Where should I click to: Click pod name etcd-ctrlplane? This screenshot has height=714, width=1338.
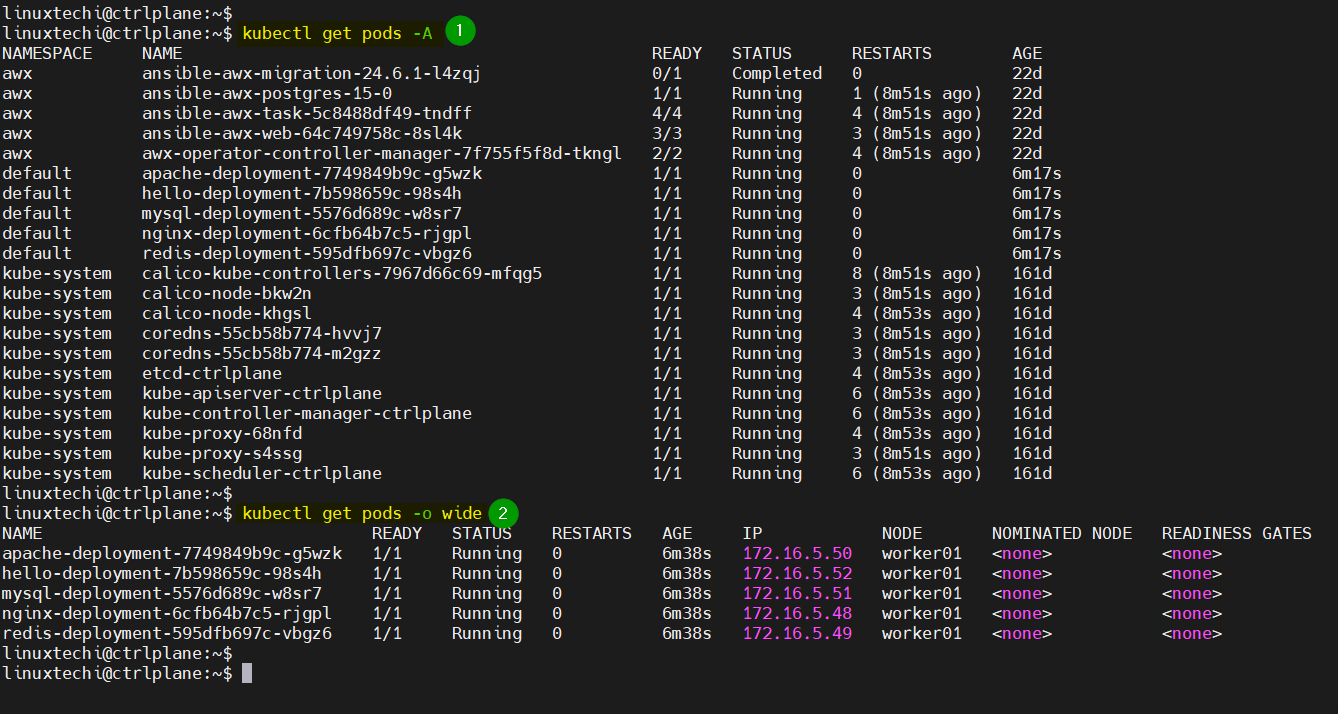point(212,374)
